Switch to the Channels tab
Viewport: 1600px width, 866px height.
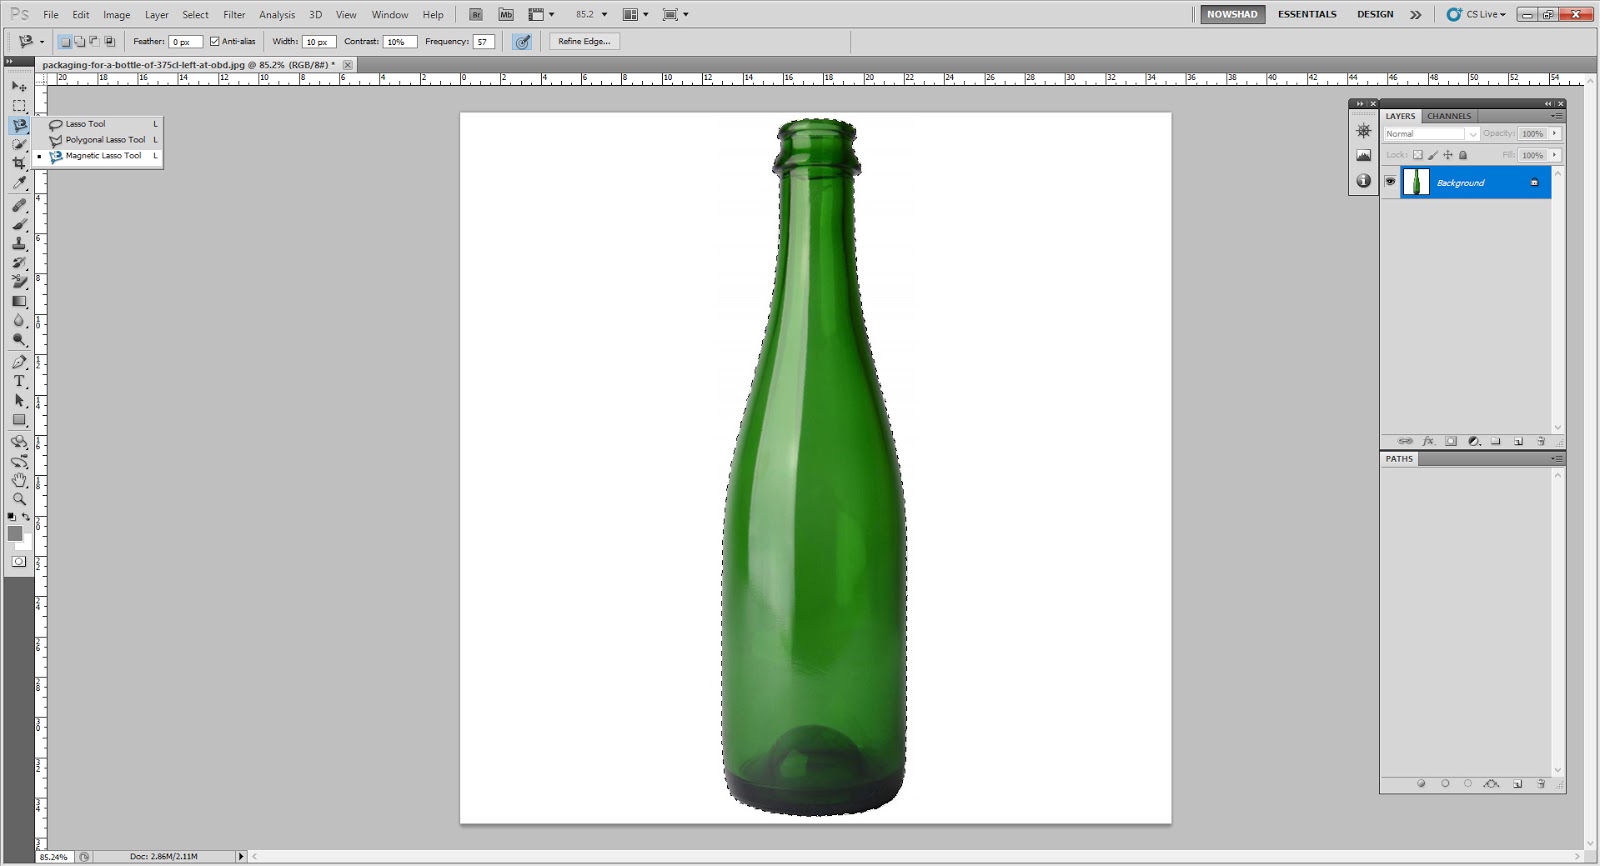[x=1449, y=116]
